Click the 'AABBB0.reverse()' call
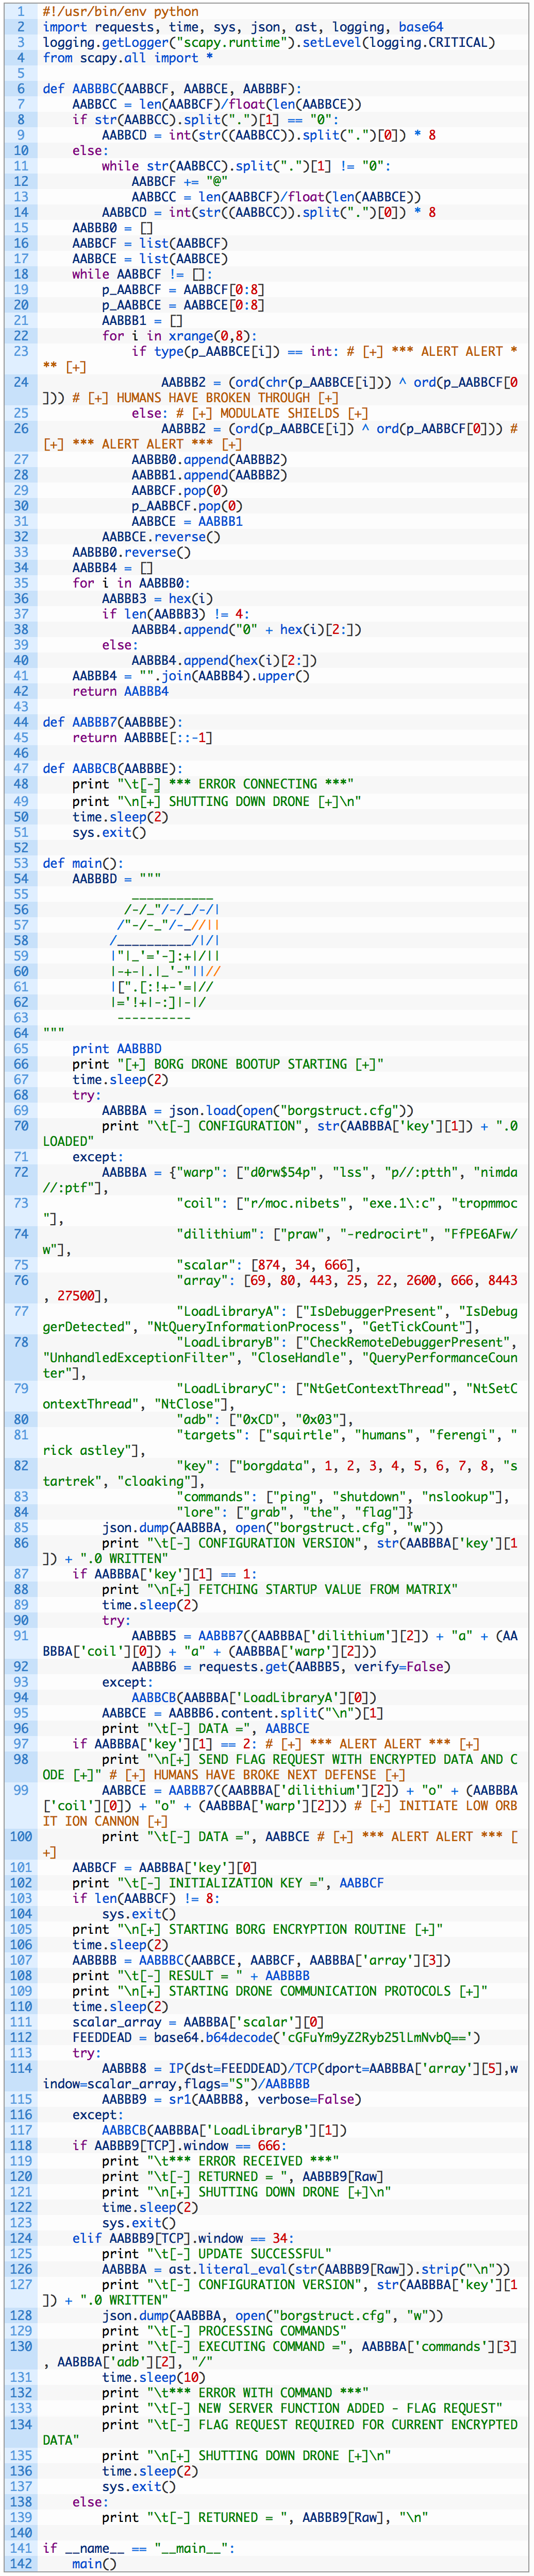This screenshot has width=534, height=2576. 131,552
